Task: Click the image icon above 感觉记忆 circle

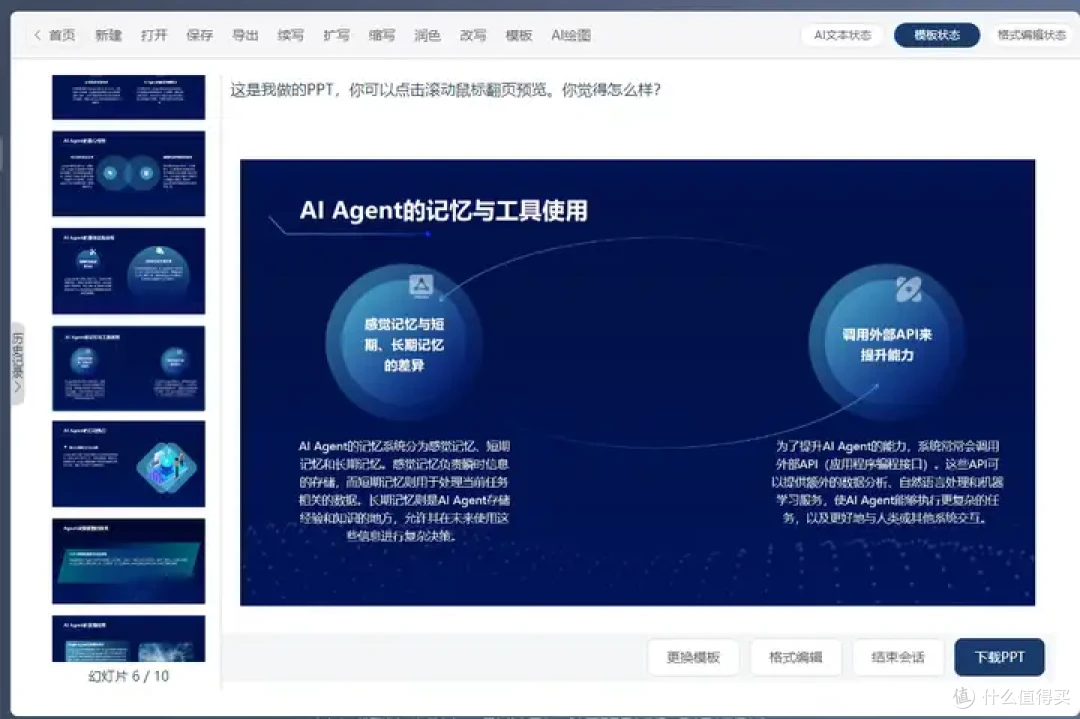Action: (x=421, y=284)
